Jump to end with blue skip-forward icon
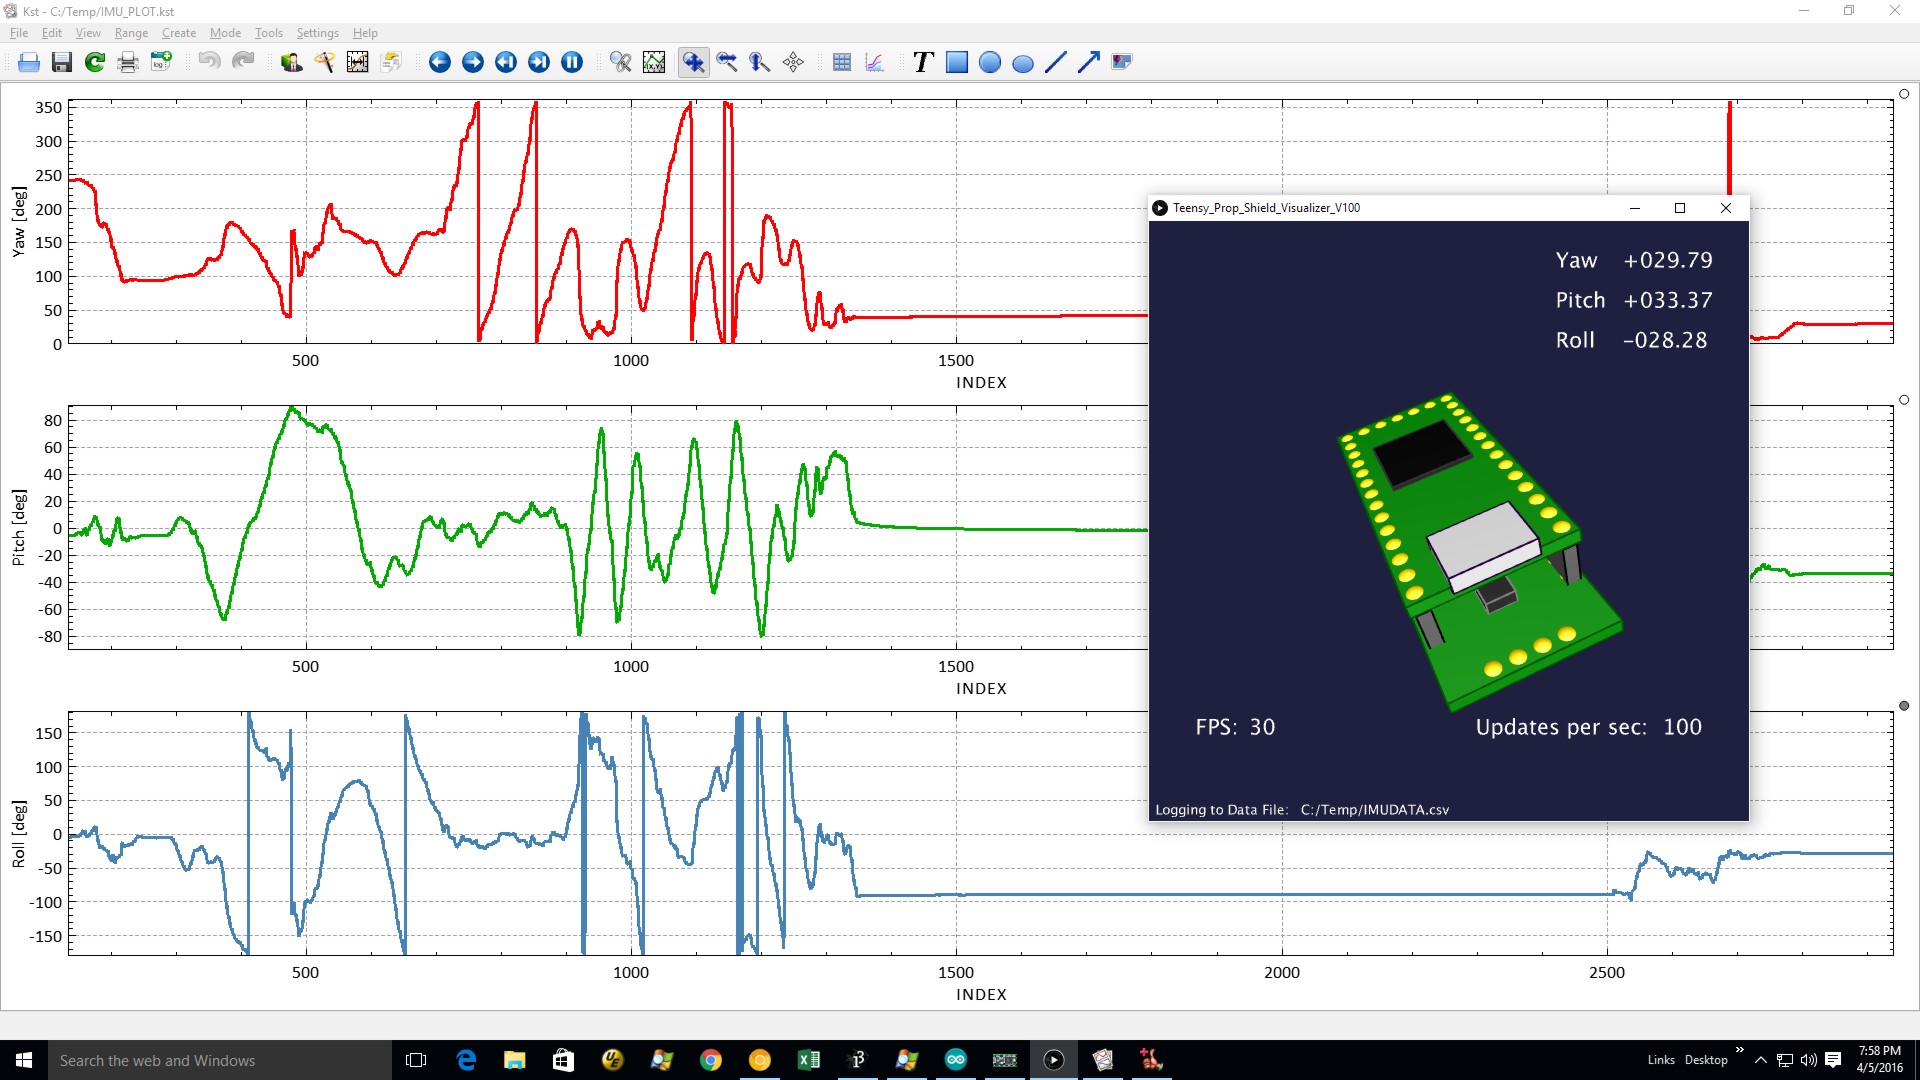Image resolution: width=1920 pixels, height=1080 pixels. pyautogui.click(x=539, y=62)
